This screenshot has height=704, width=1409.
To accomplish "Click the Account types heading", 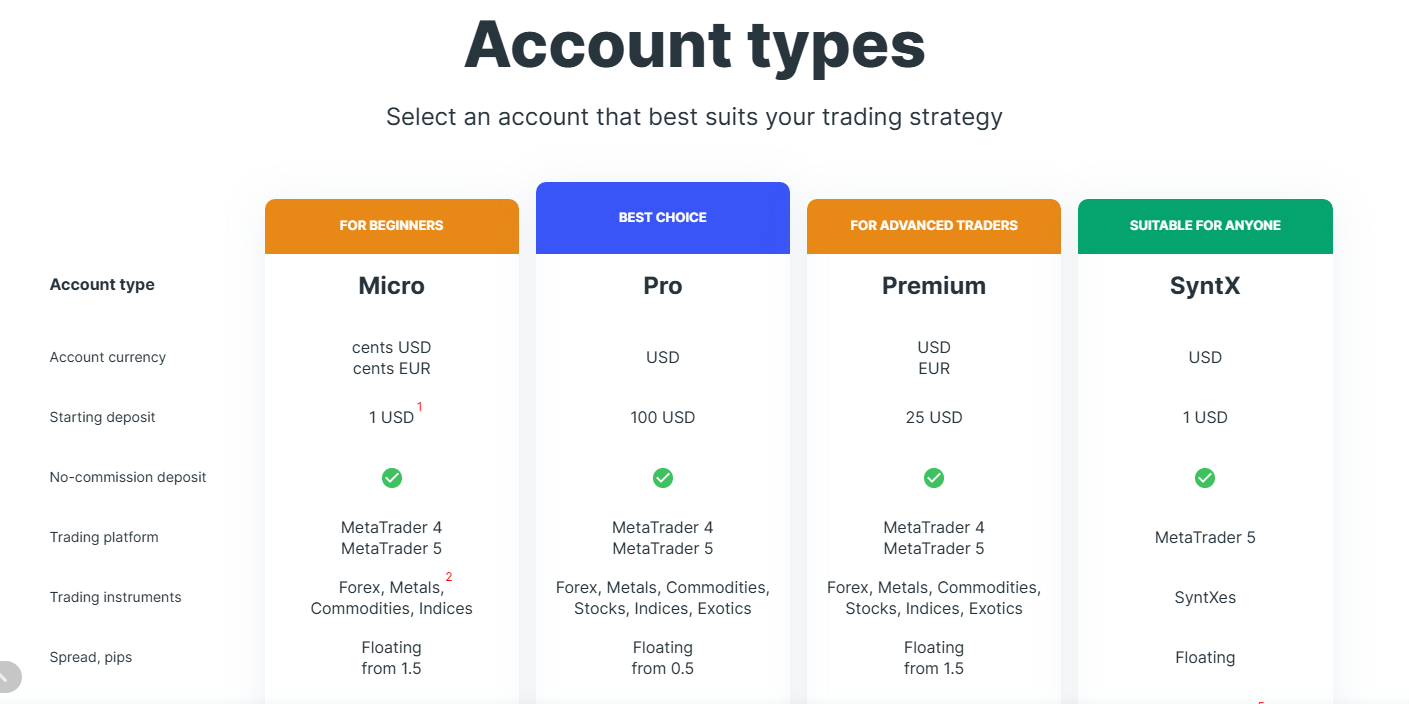I will pos(695,45).
